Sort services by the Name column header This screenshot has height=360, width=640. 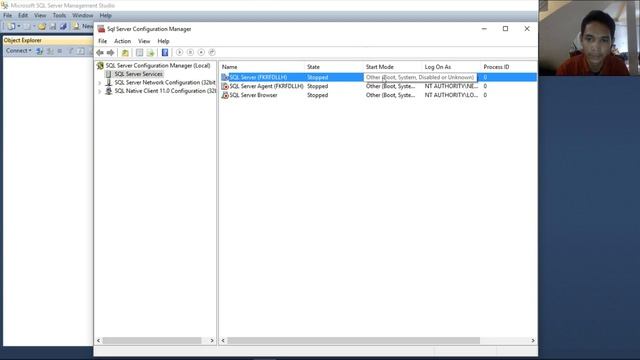click(x=262, y=67)
